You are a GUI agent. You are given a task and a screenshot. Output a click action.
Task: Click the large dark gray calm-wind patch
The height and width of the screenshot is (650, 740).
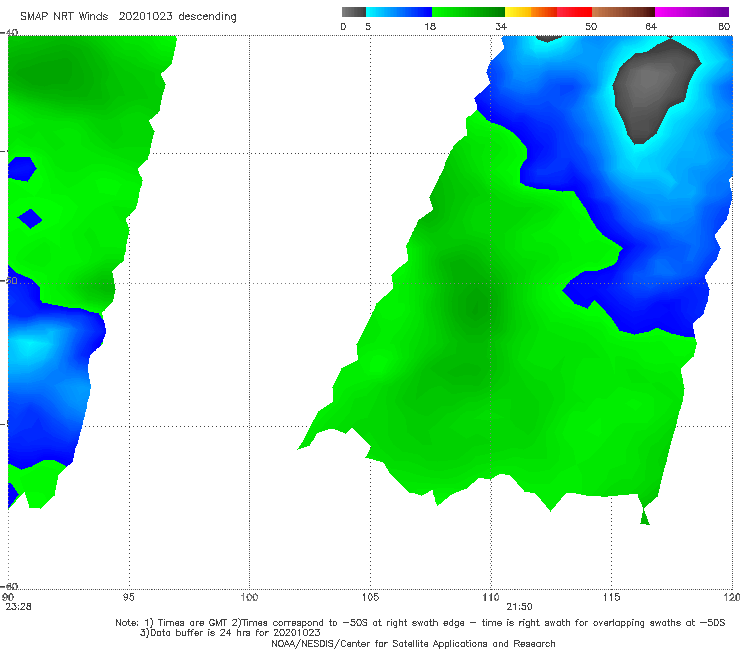(654, 90)
